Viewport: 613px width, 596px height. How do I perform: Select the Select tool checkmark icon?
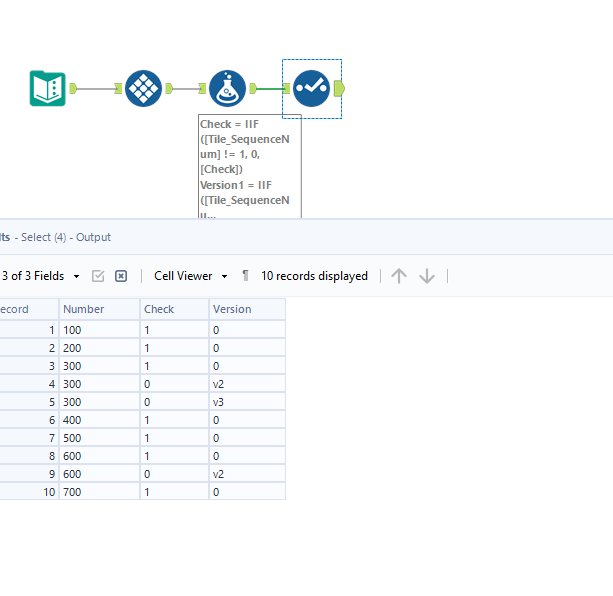click(x=312, y=88)
